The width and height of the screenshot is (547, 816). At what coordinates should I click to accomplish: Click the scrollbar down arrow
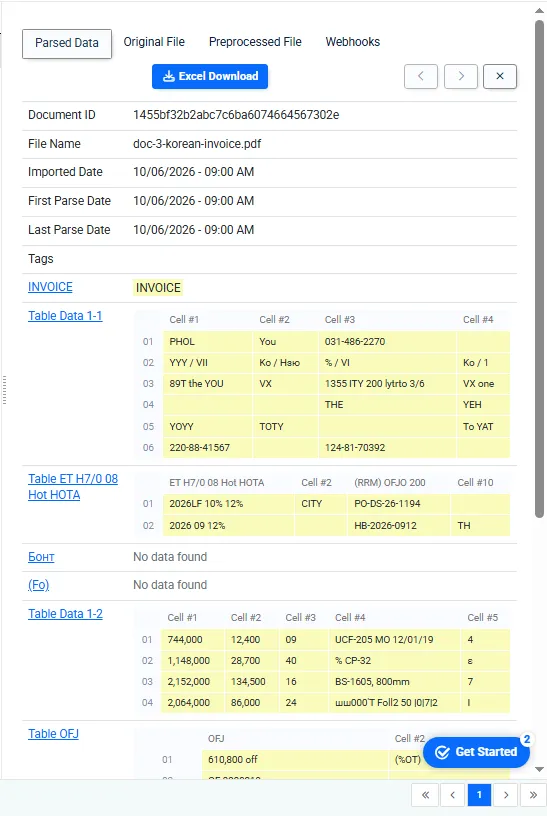[539, 769]
